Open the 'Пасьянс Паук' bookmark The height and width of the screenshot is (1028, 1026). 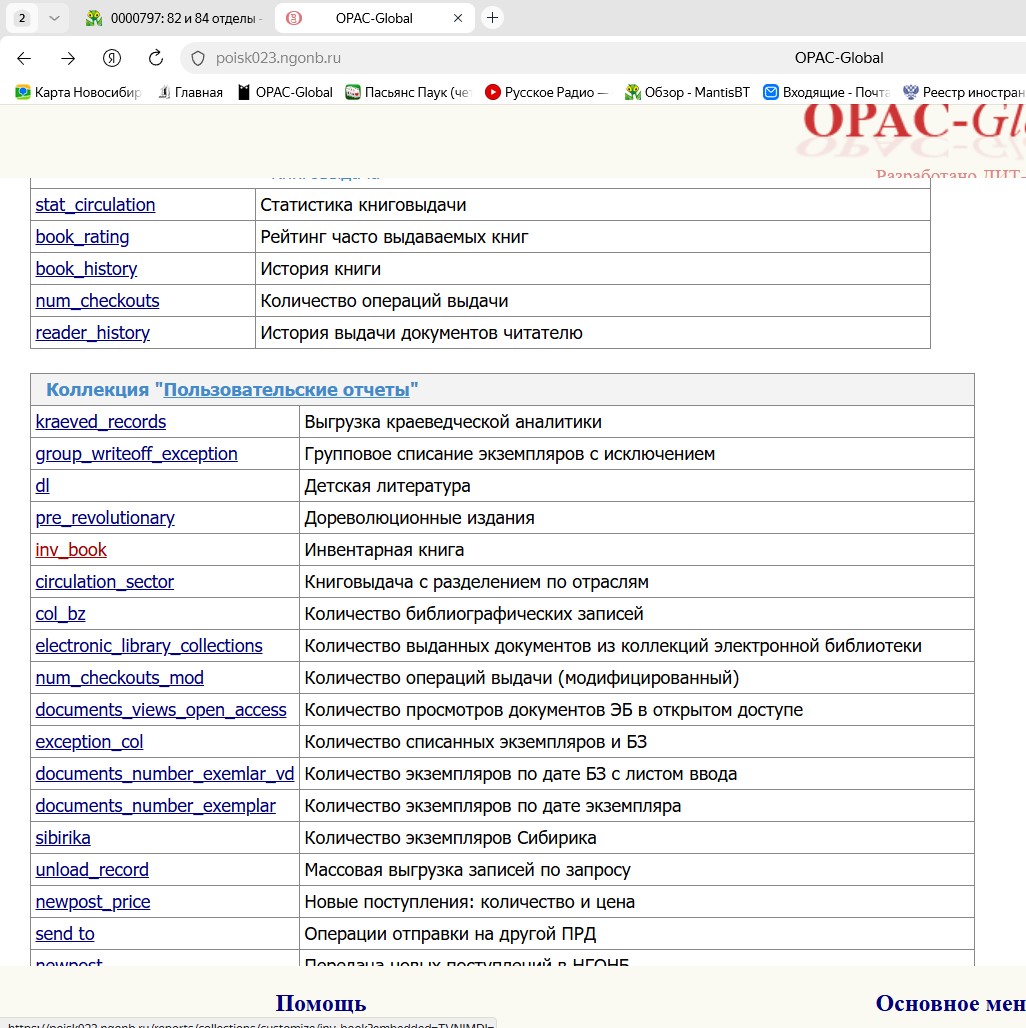click(x=408, y=92)
